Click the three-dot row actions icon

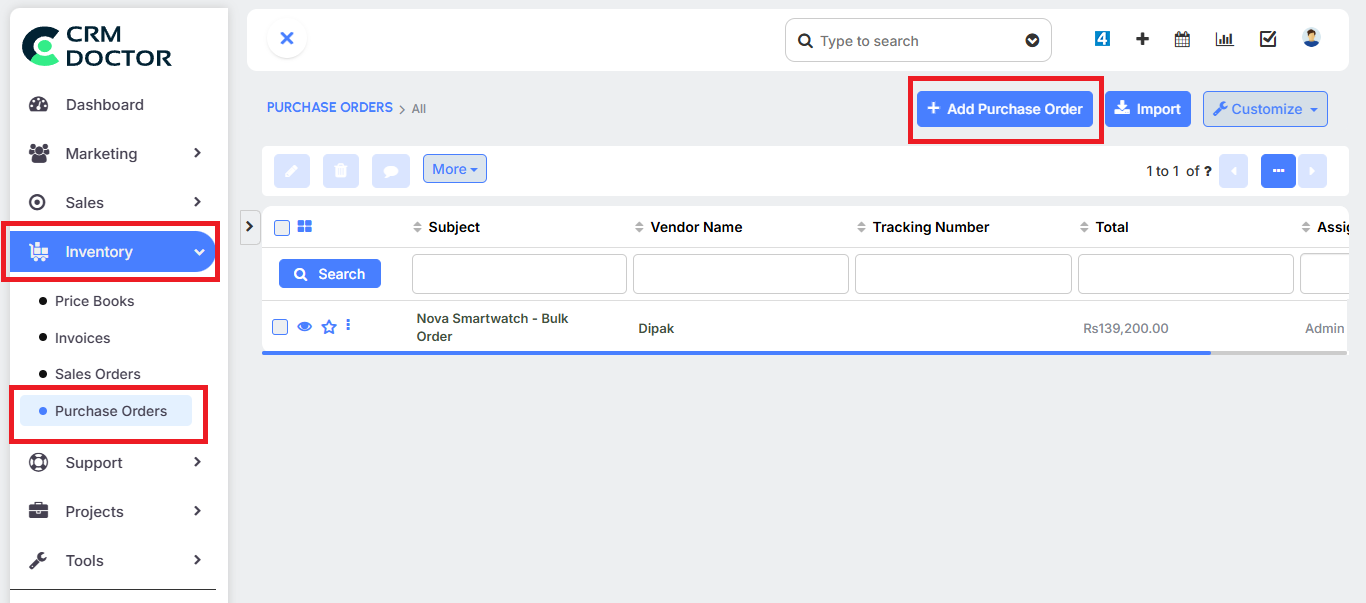[348, 325]
